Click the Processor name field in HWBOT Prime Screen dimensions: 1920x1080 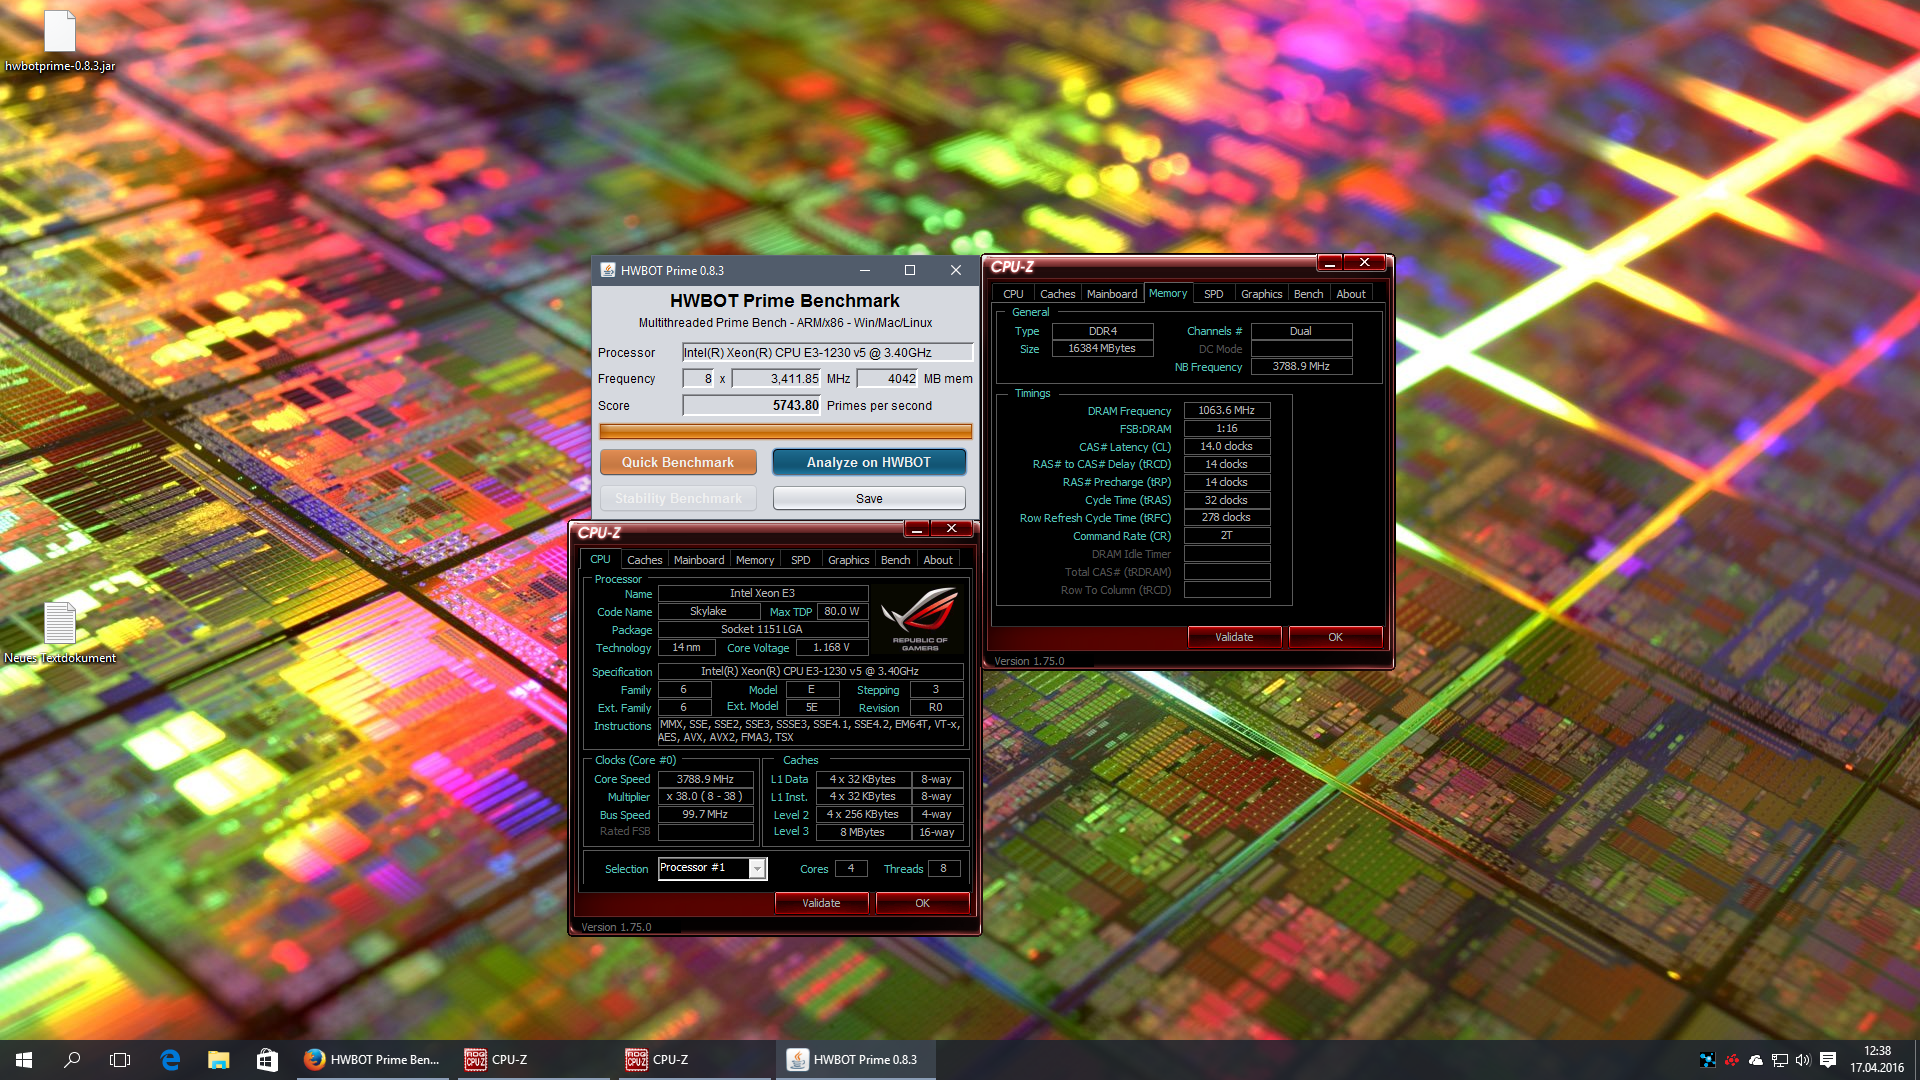pyautogui.click(x=827, y=352)
